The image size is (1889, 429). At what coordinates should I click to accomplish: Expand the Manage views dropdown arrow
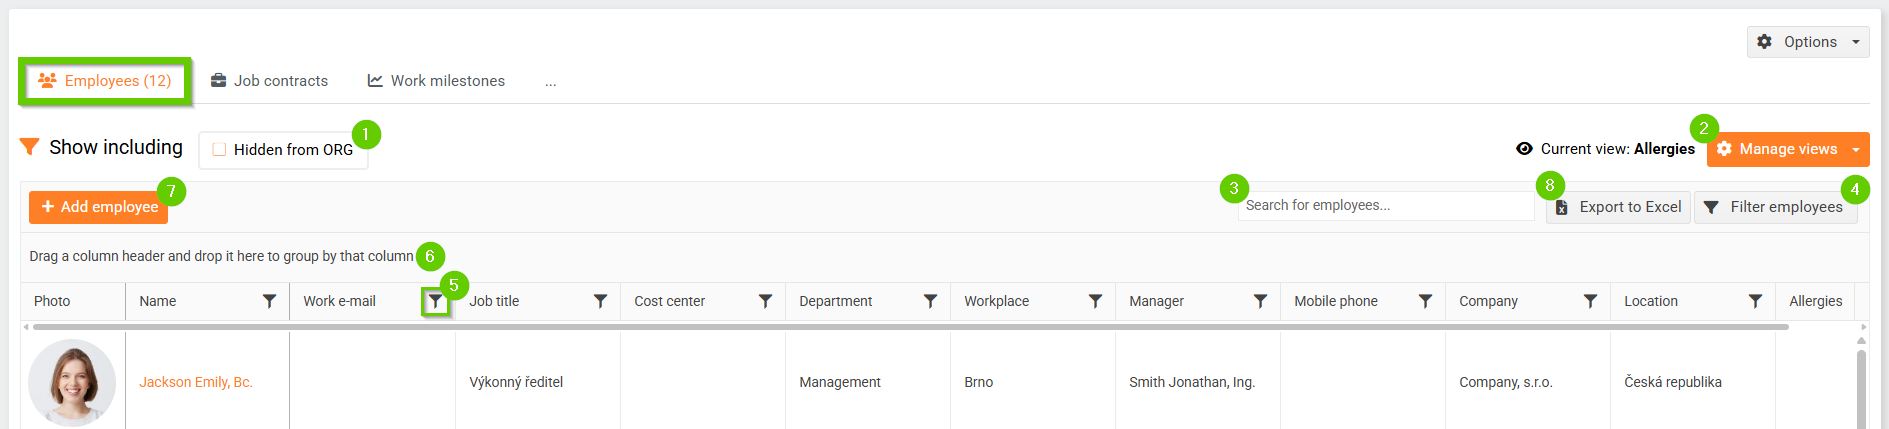1856,150
